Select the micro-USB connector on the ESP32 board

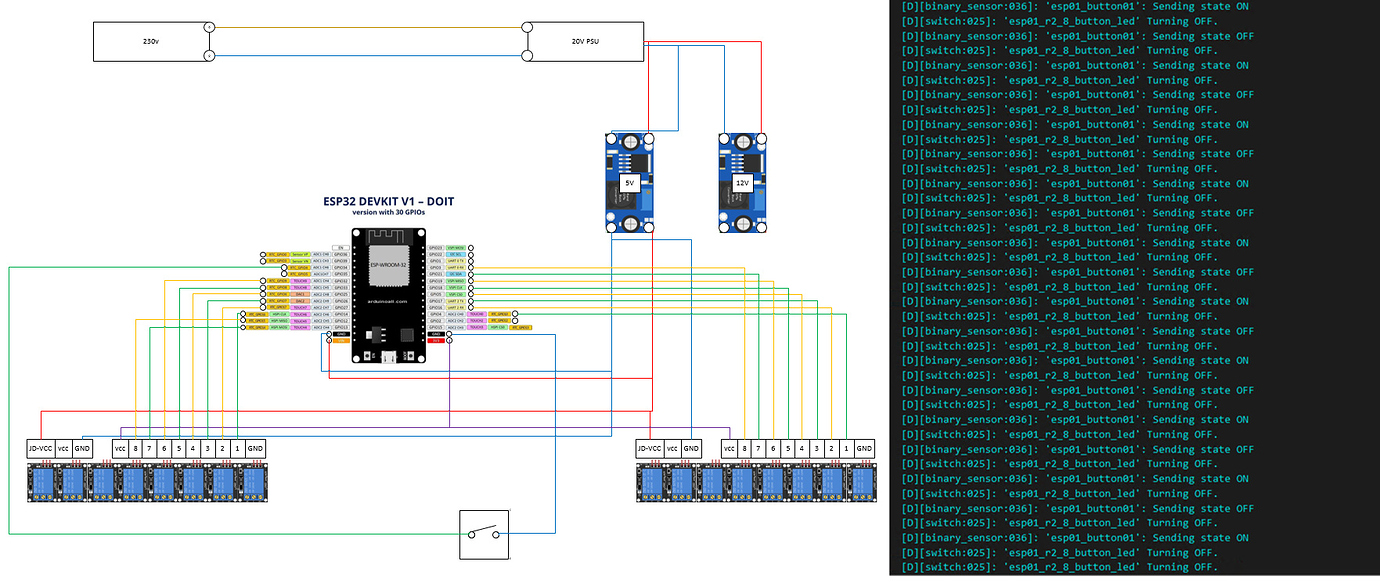pyautogui.click(x=388, y=356)
